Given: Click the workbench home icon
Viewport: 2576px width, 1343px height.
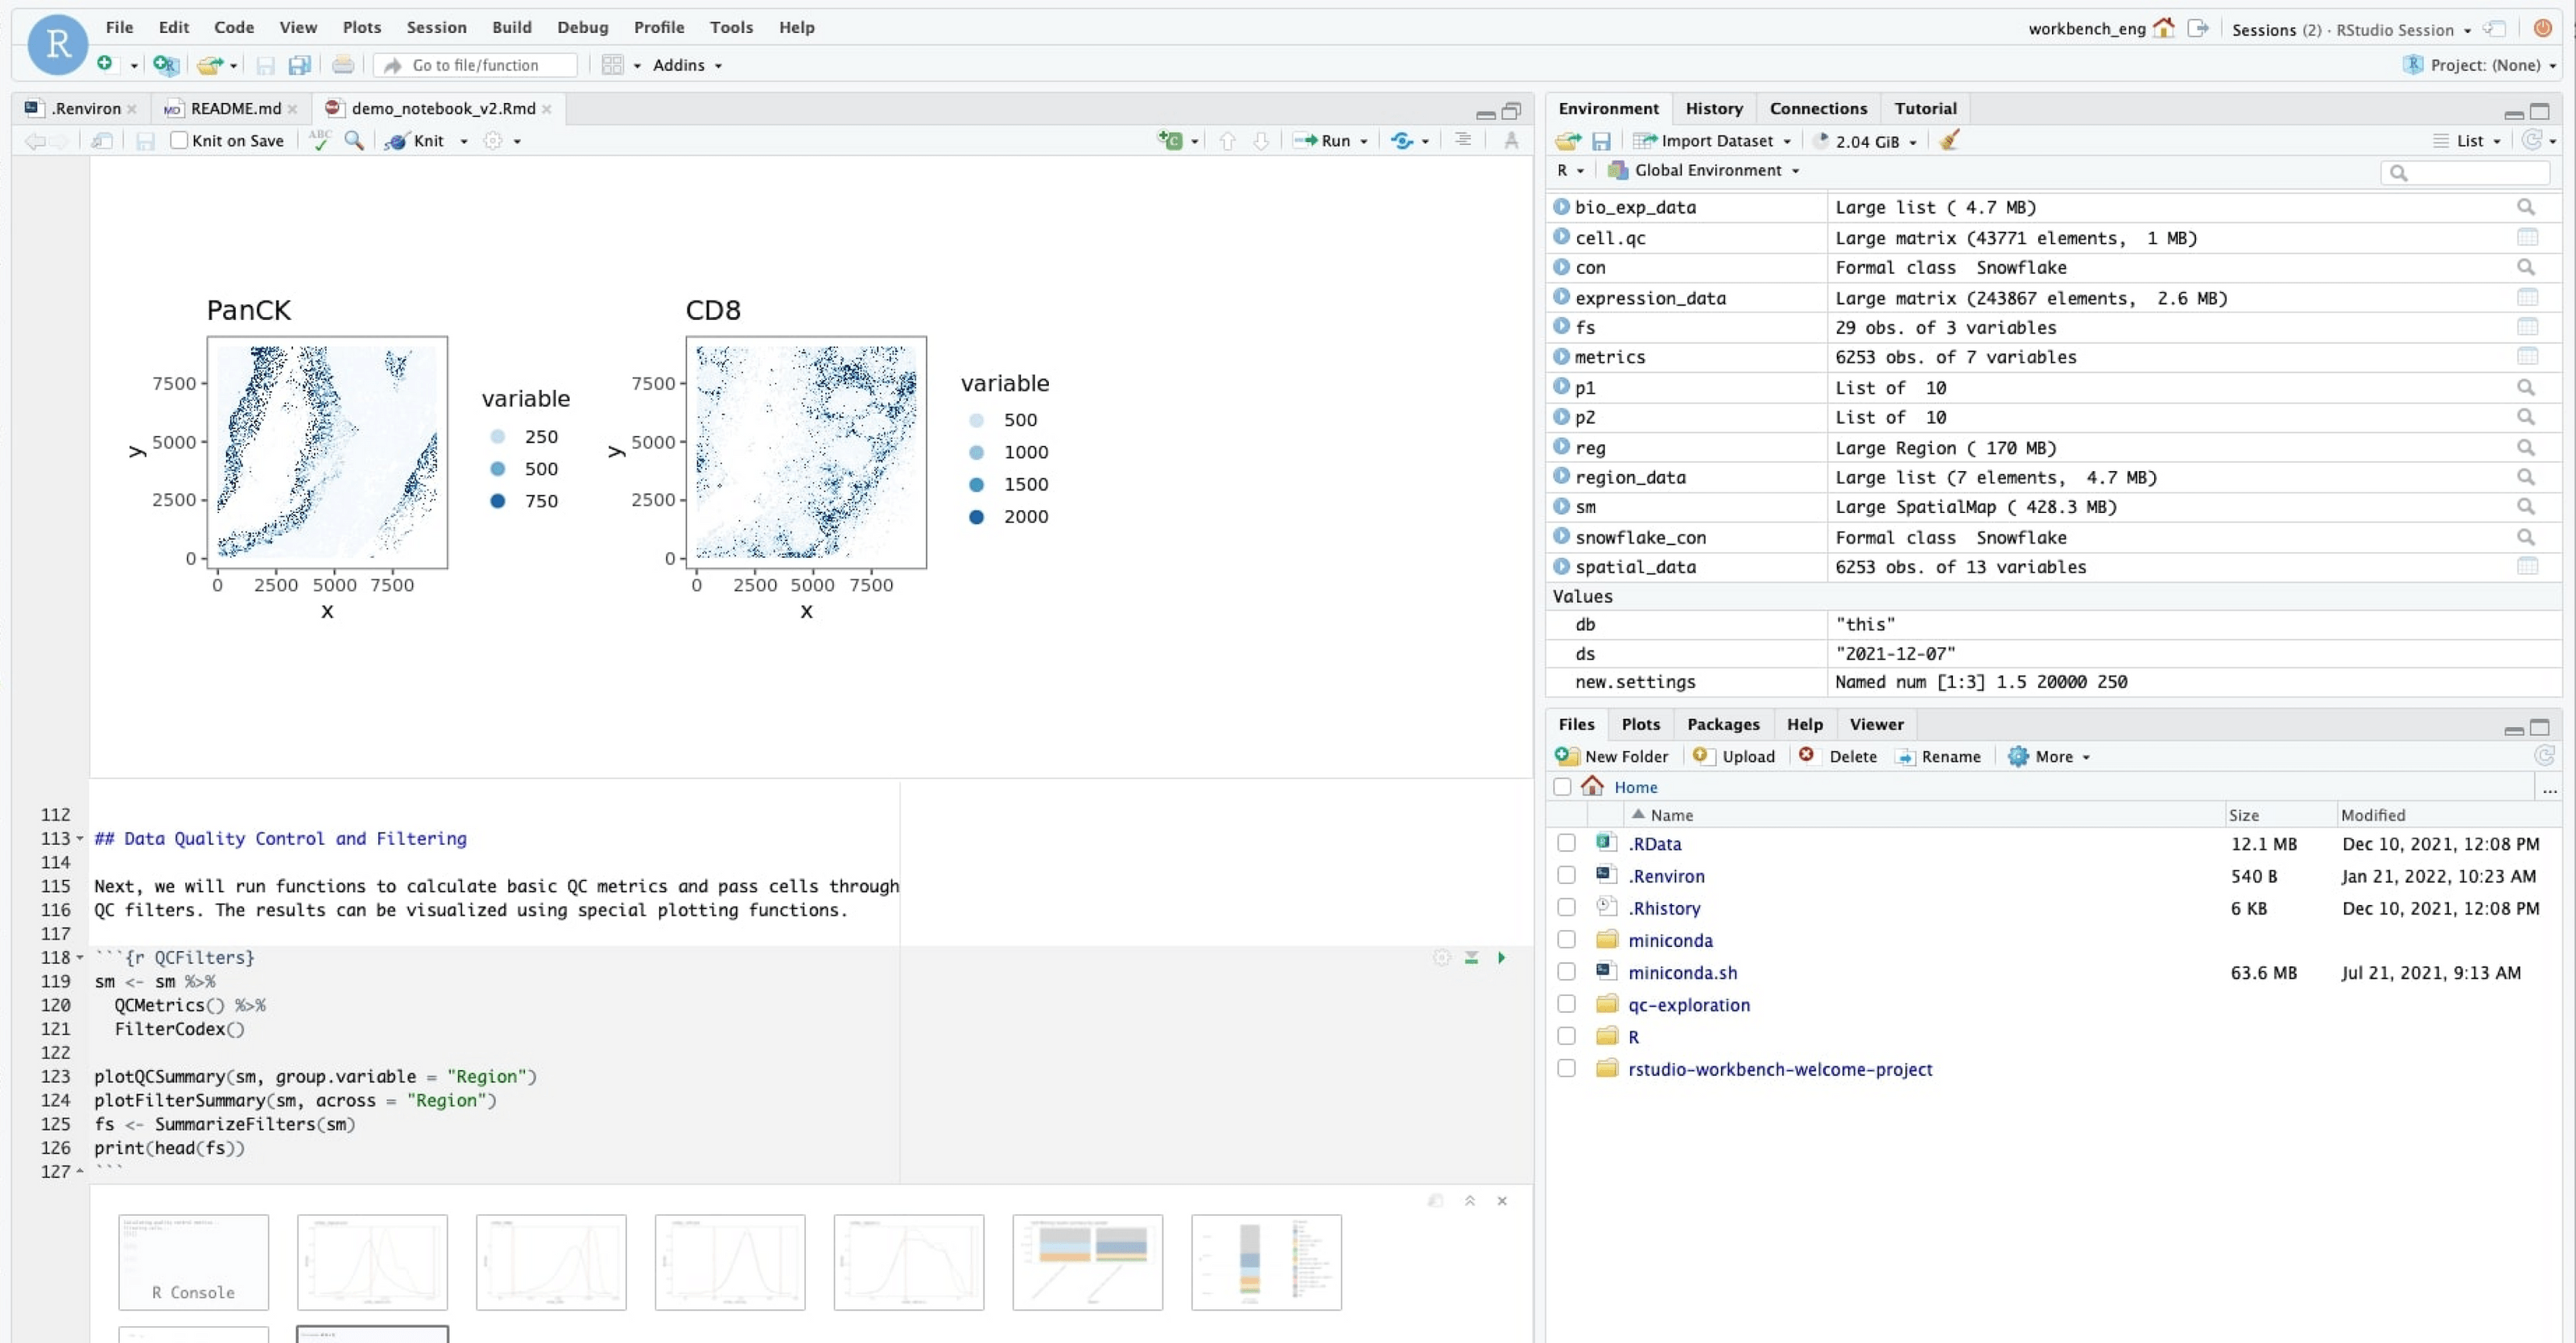Looking at the screenshot, I should [x=2163, y=28].
